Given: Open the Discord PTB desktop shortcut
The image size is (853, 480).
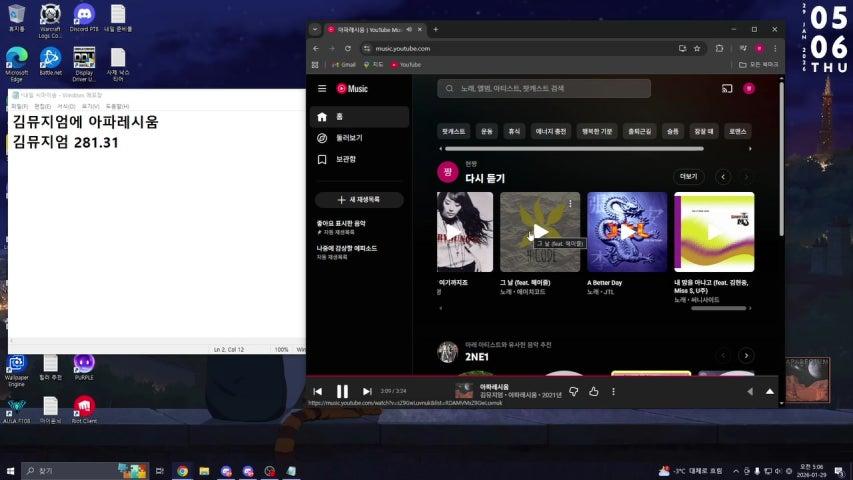Looking at the screenshot, I should point(84,18).
